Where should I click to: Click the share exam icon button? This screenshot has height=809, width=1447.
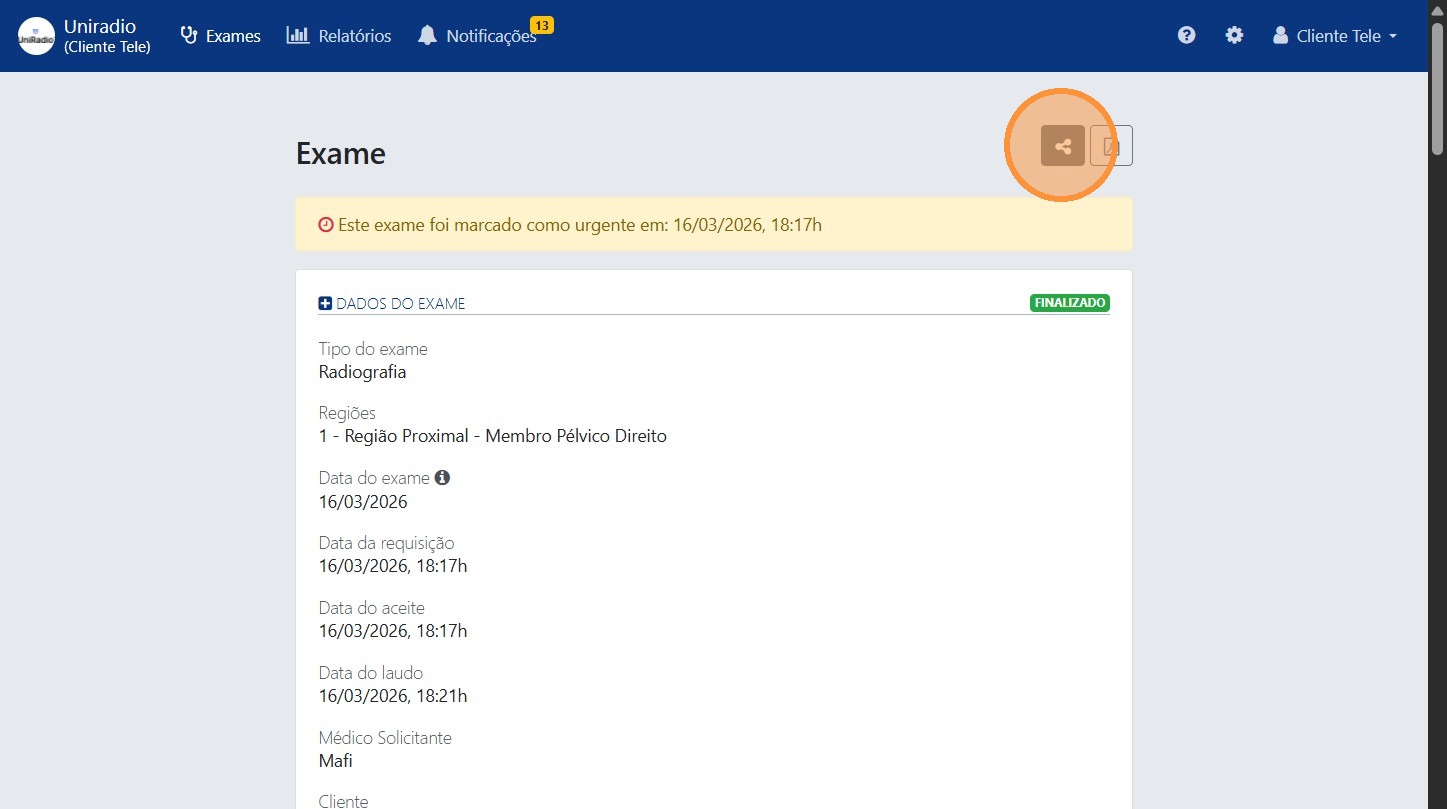pyautogui.click(x=1062, y=146)
